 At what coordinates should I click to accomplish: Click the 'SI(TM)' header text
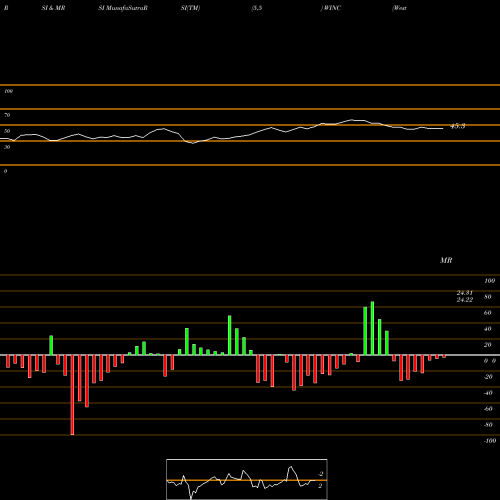click(x=190, y=8)
